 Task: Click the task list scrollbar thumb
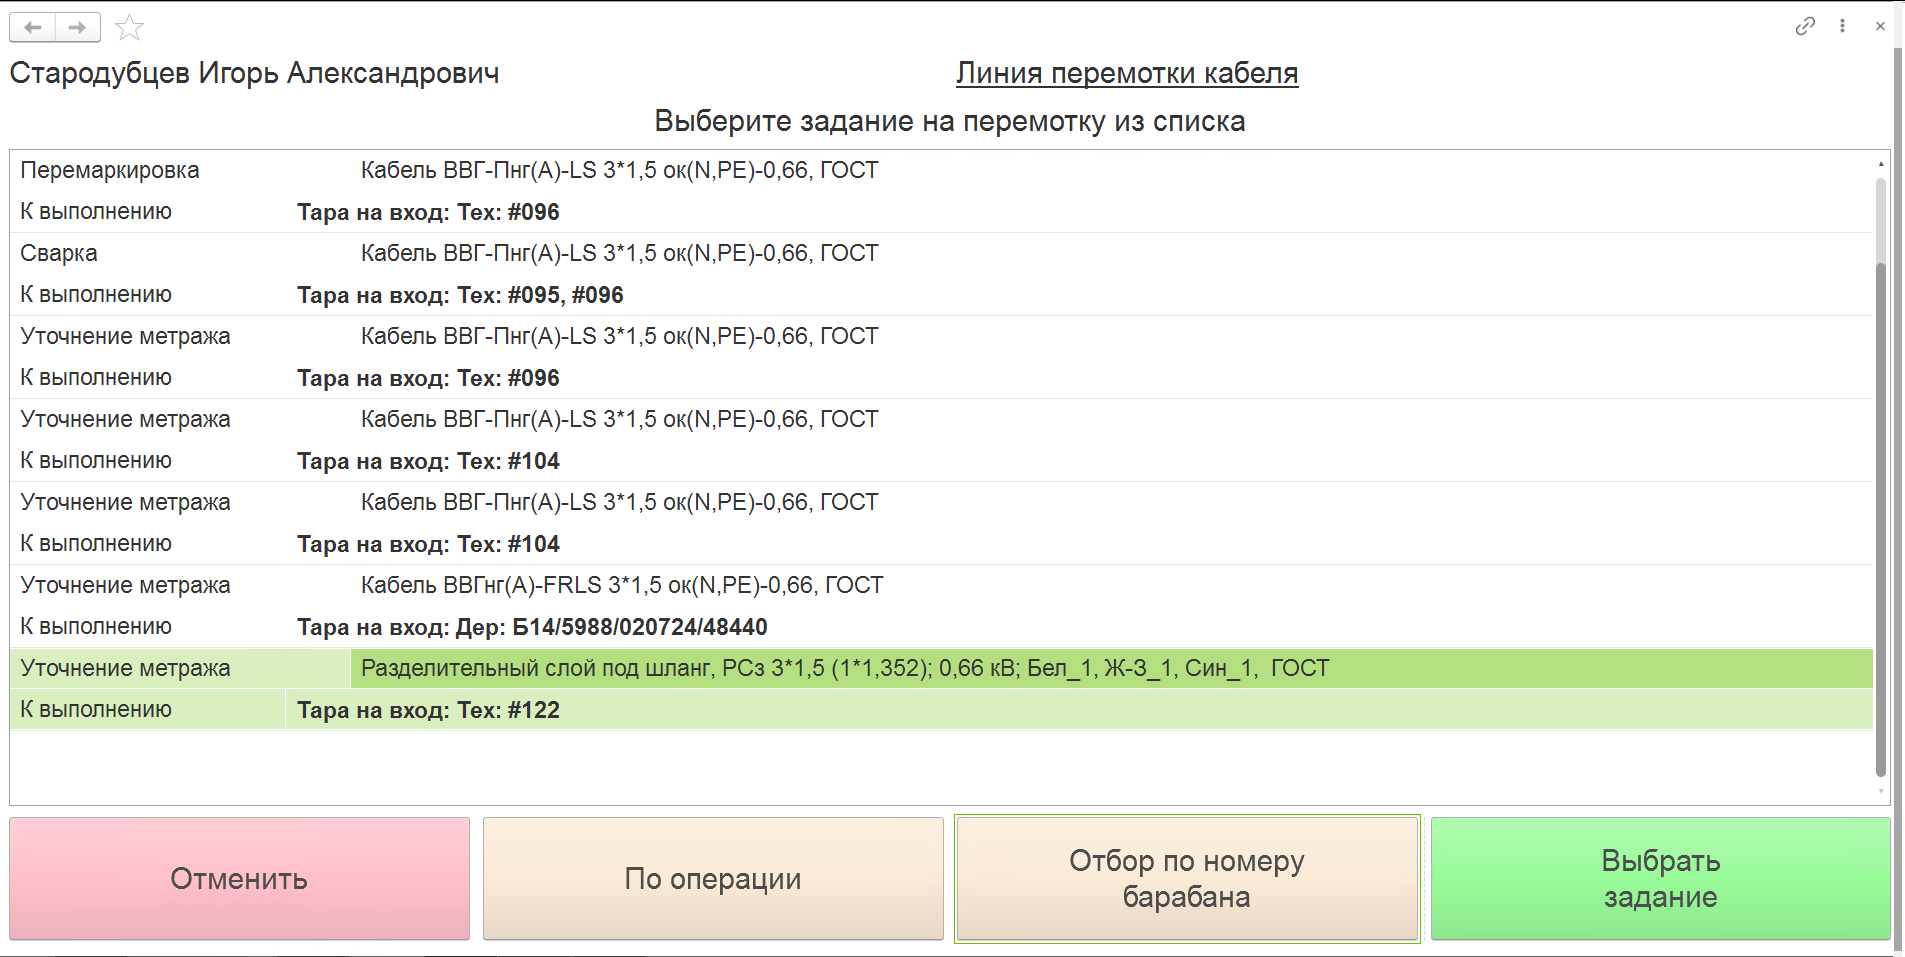[x=1881, y=520]
